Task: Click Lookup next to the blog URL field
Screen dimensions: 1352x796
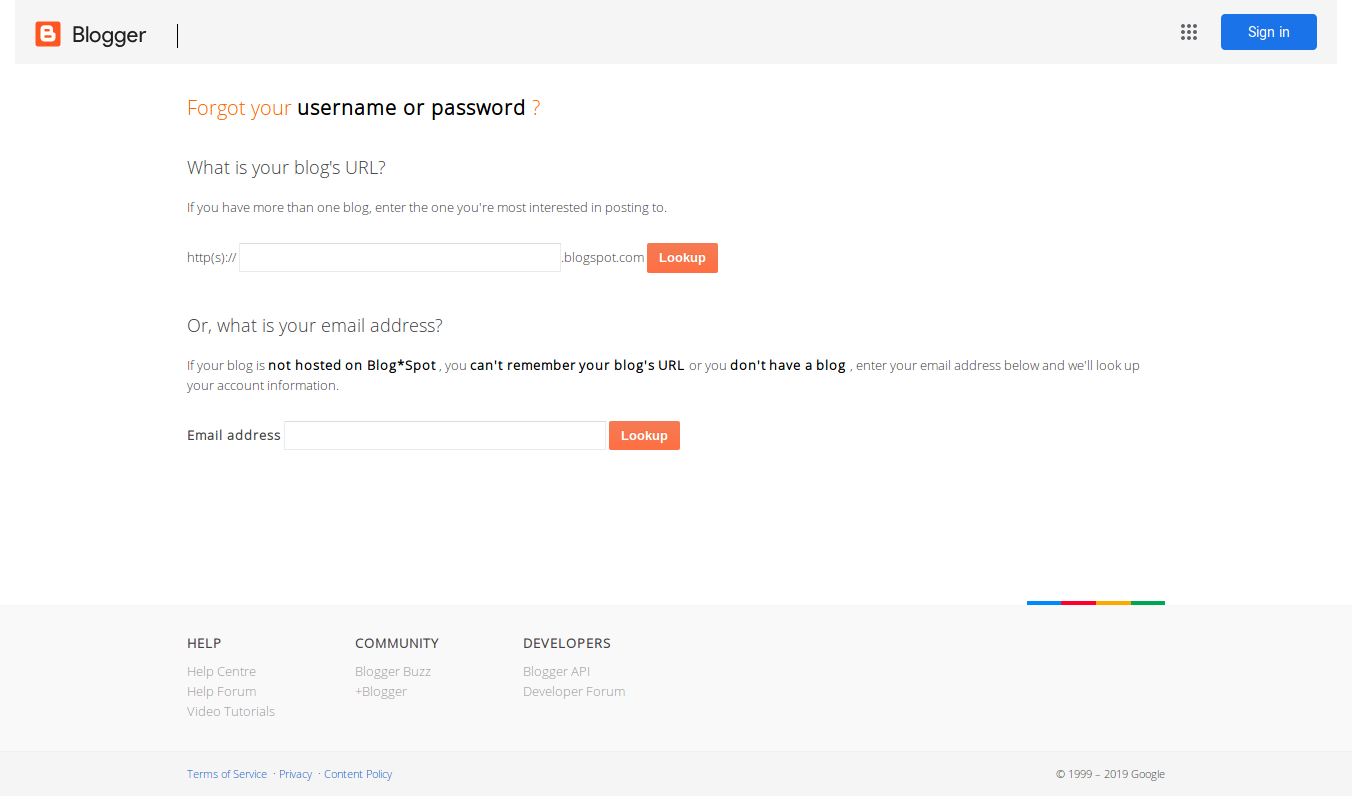Action: [682, 257]
